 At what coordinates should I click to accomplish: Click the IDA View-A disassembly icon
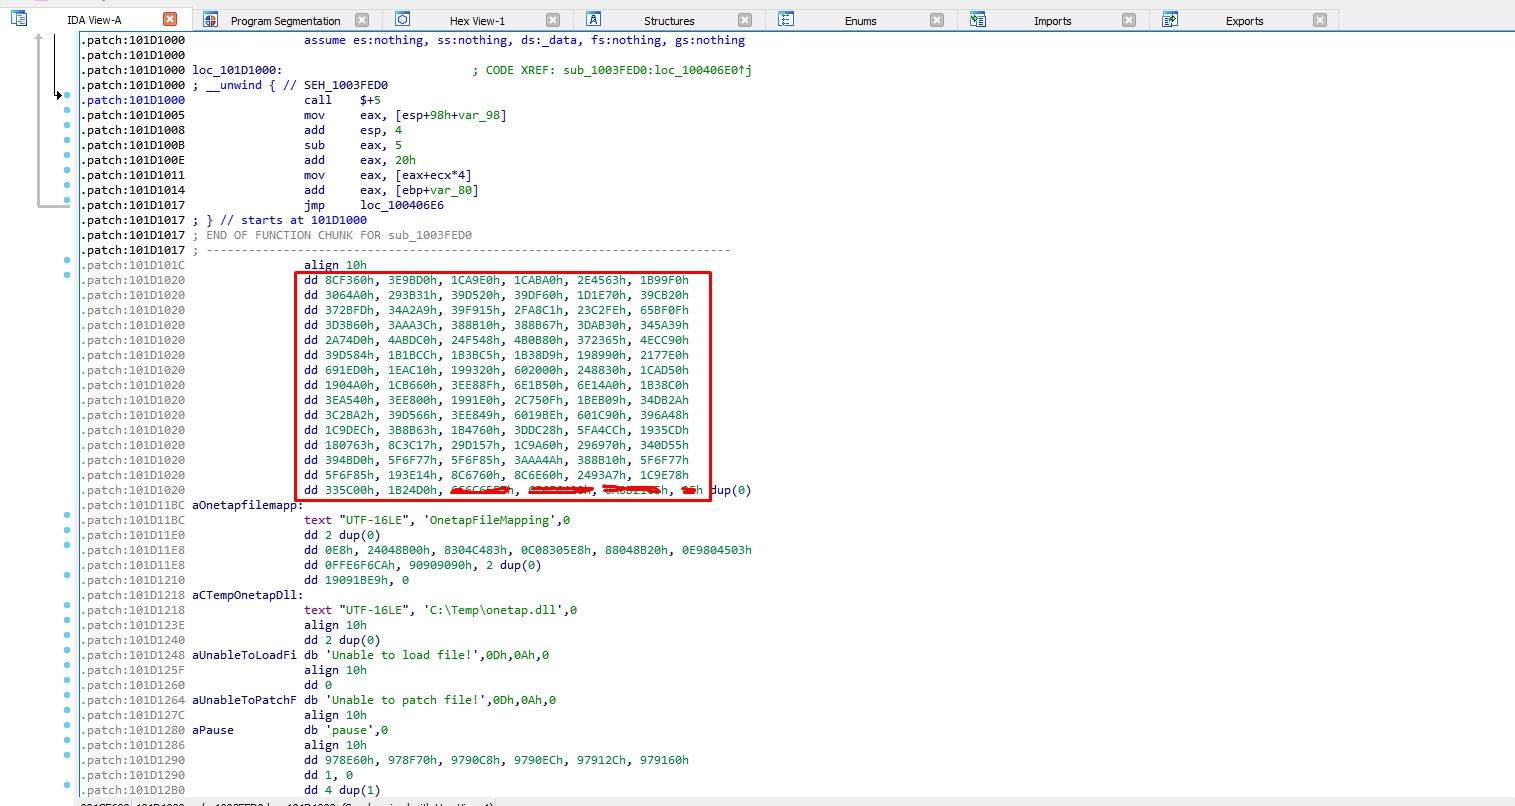[19, 19]
